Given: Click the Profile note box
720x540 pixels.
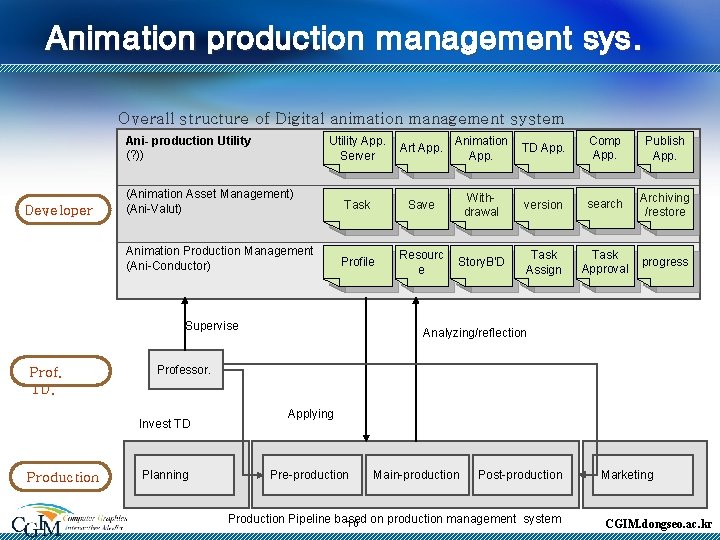Looking at the screenshot, I should tap(358, 266).
